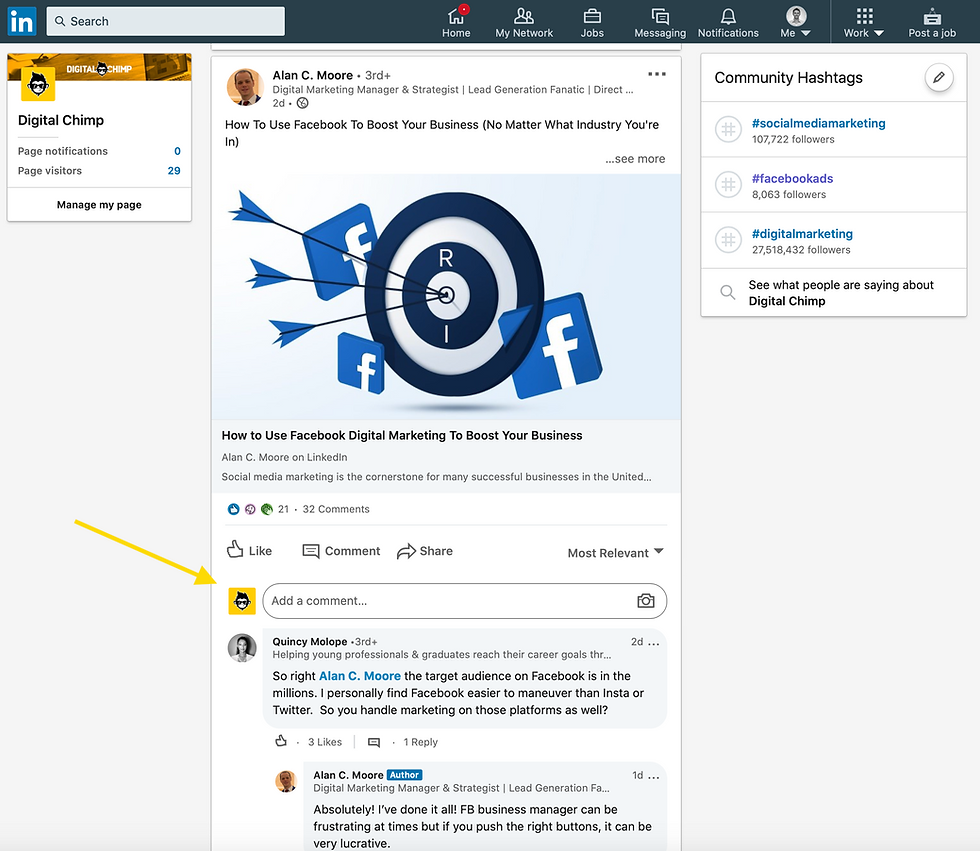Open options for Quincy Molope's comment
980x851 pixels.
point(654,643)
